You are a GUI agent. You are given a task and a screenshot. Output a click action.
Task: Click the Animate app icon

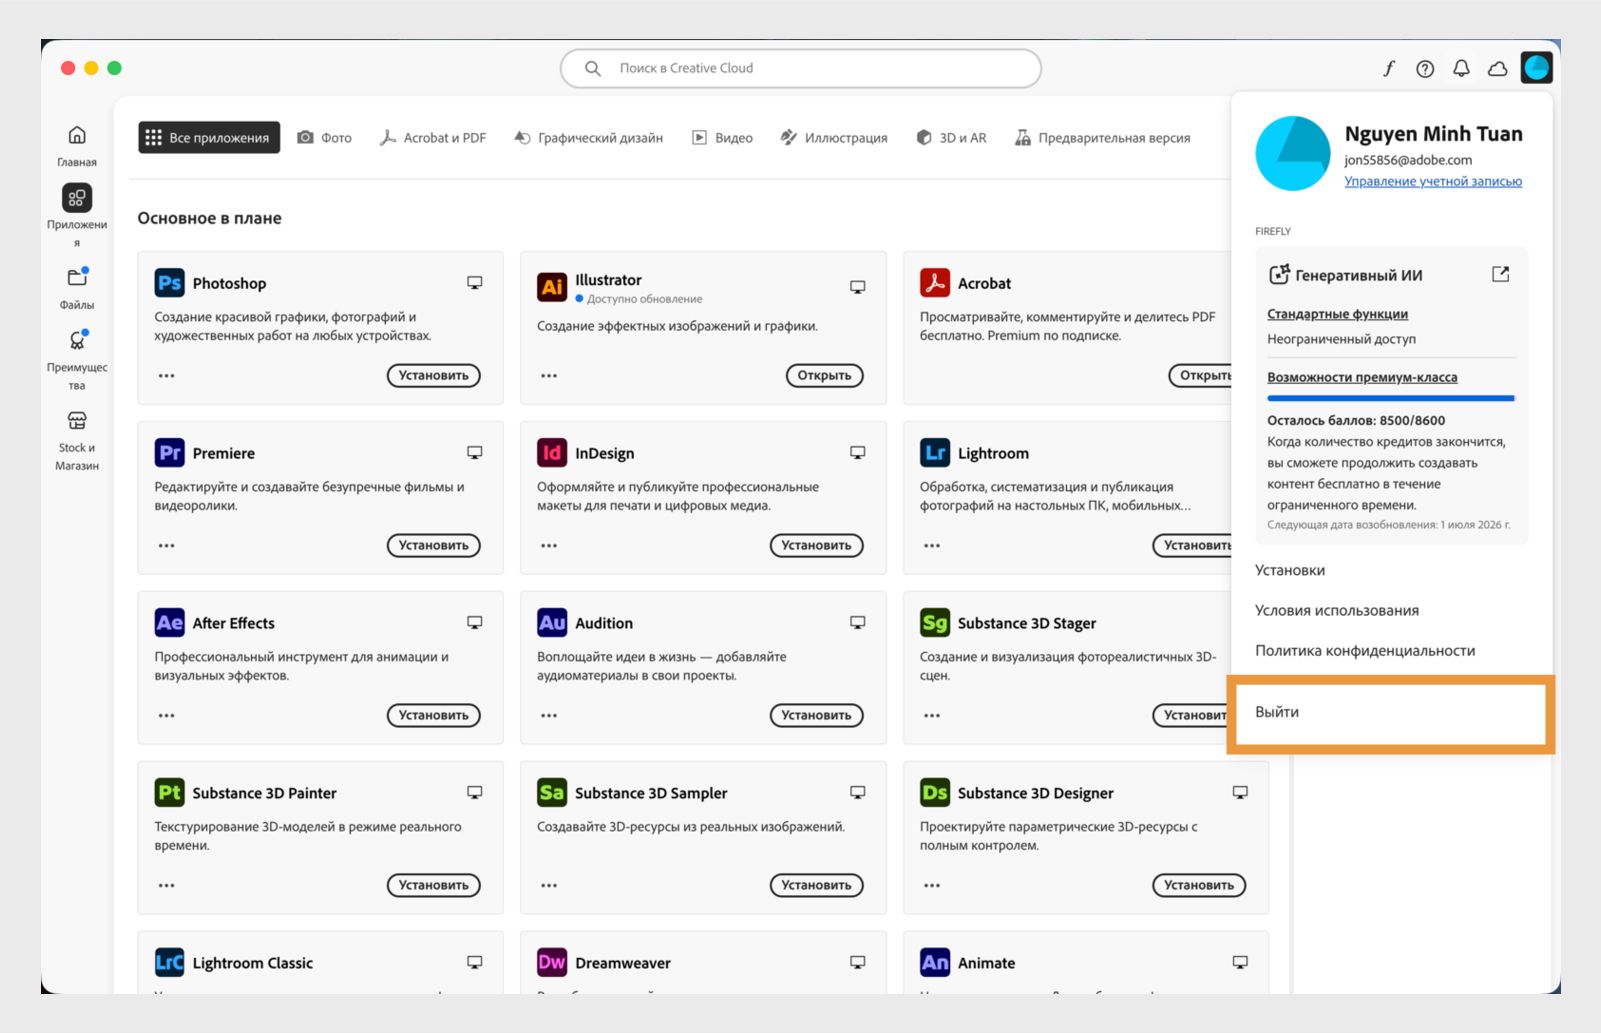[935, 963]
